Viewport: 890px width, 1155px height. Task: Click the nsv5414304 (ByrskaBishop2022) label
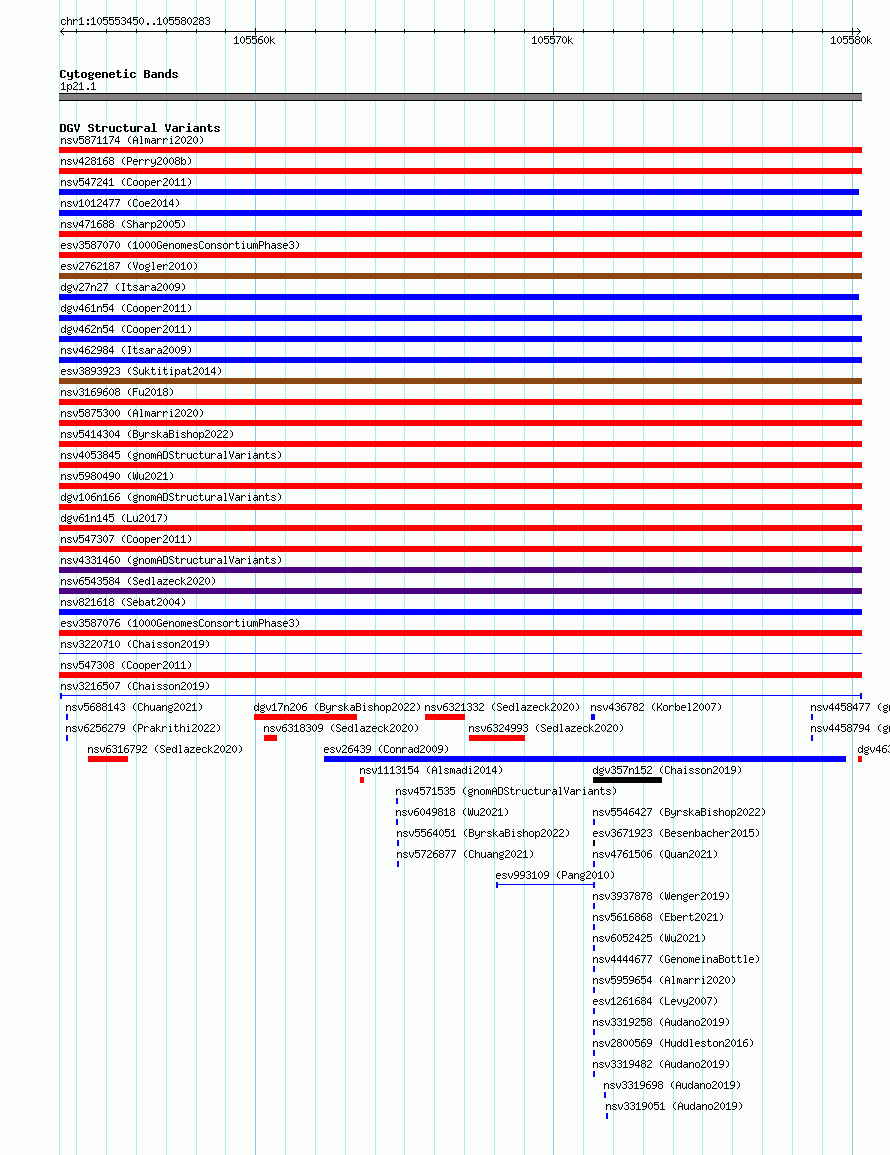147,434
